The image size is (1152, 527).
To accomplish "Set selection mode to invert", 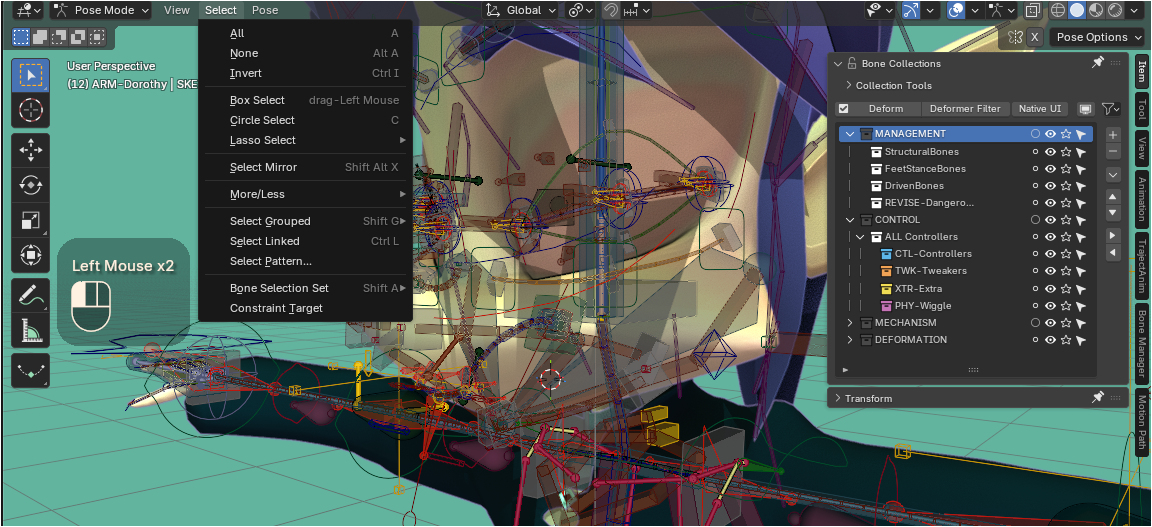I will tap(79, 37).
